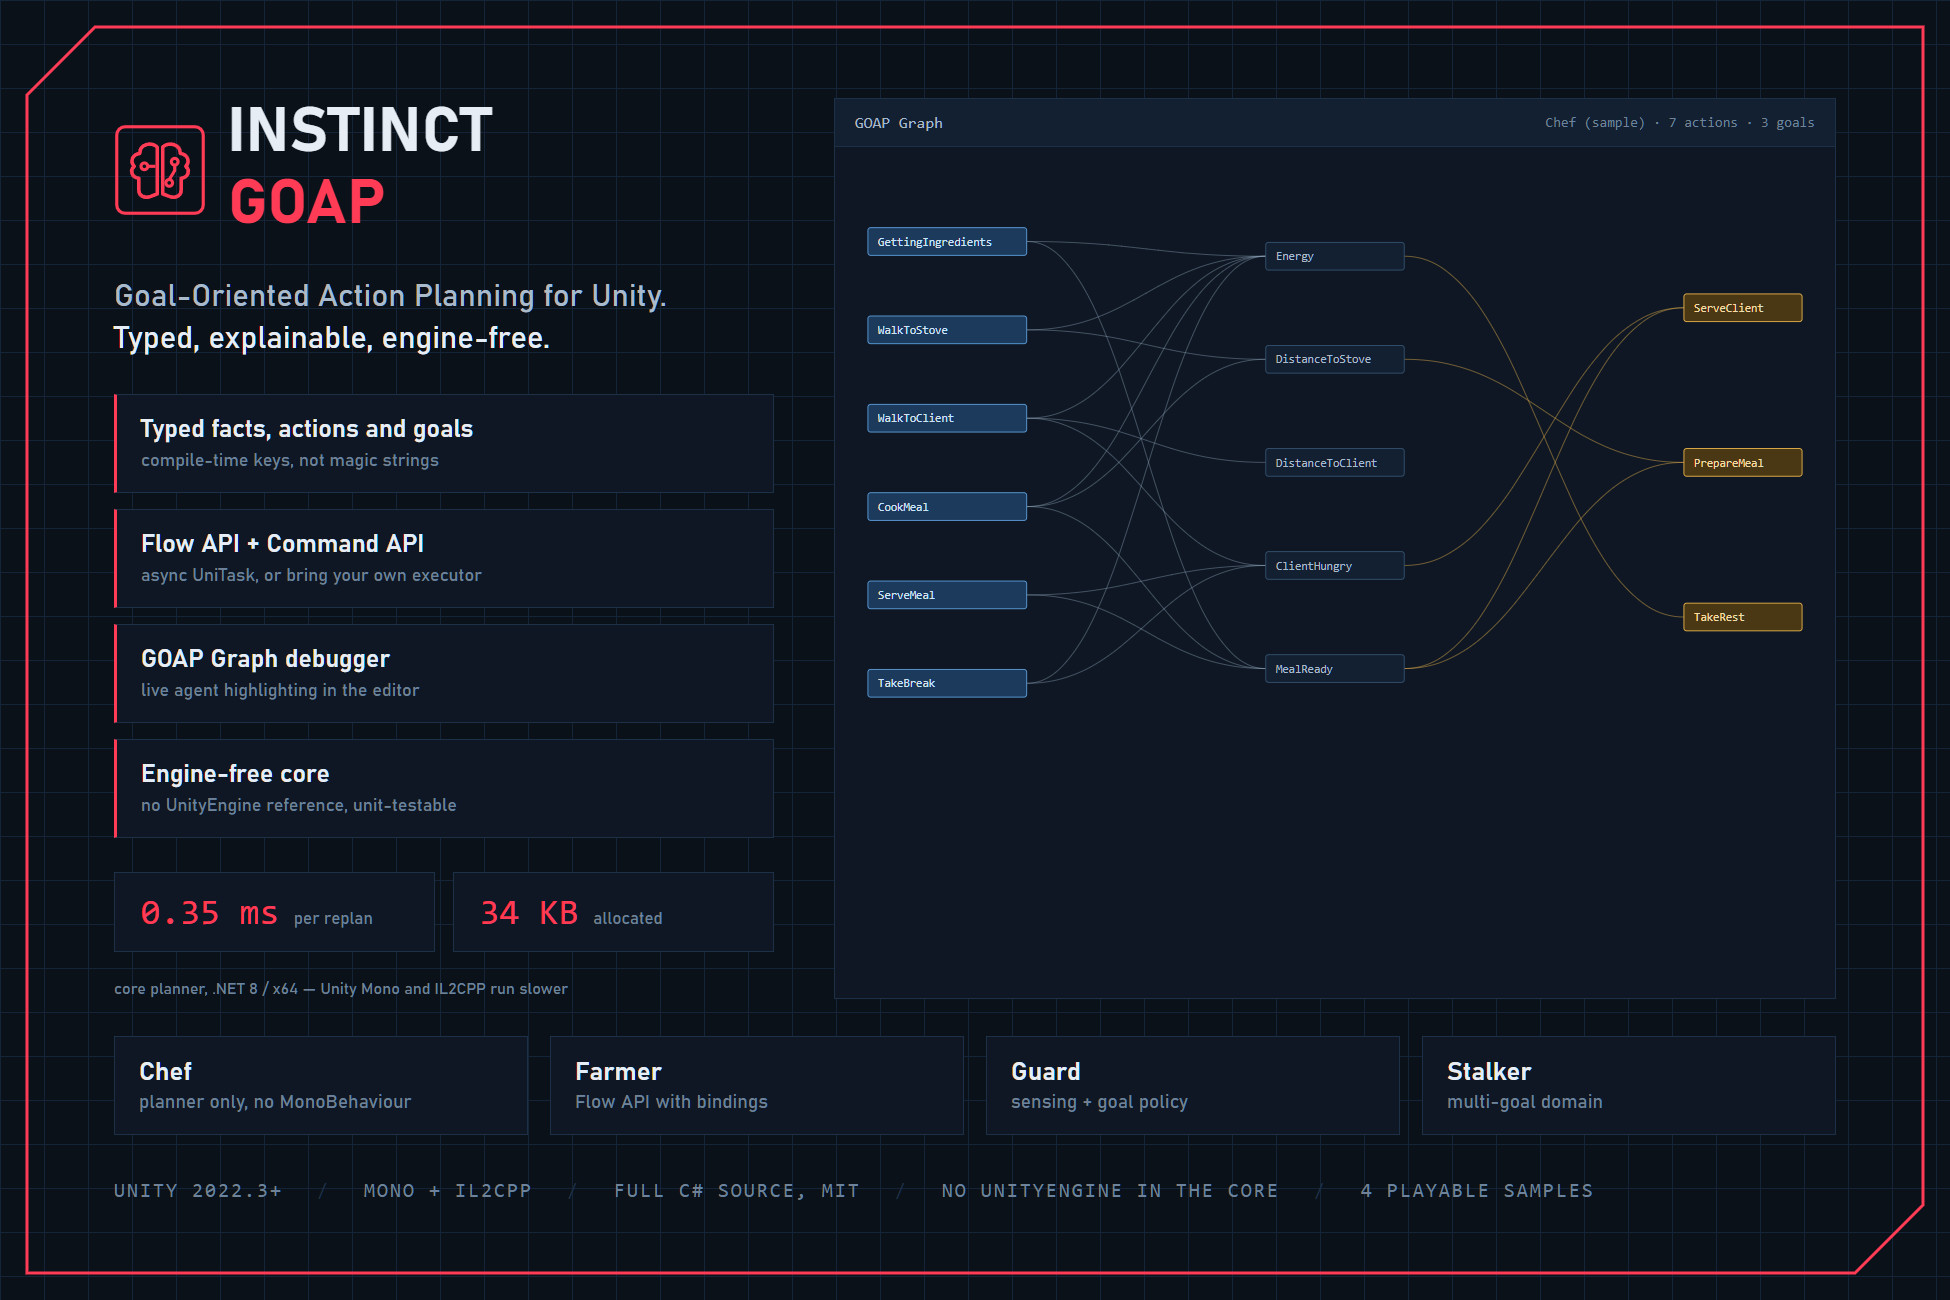
Task: Click the FULL C# SOURCE, MIT footer text
Action: click(737, 1191)
